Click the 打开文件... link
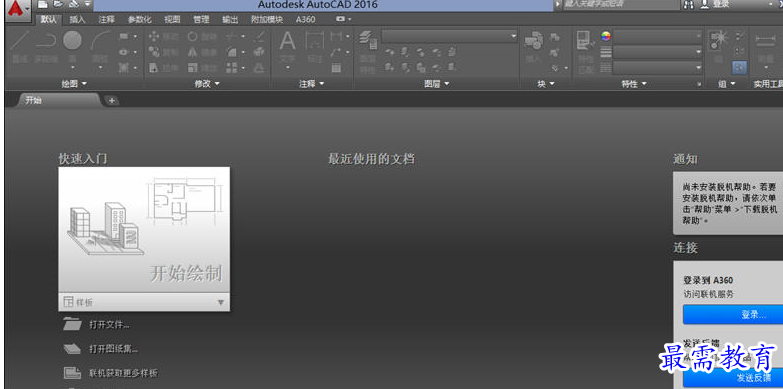Image resolution: width=783 pixels, height=389 pixels. [x=109, y=325]
